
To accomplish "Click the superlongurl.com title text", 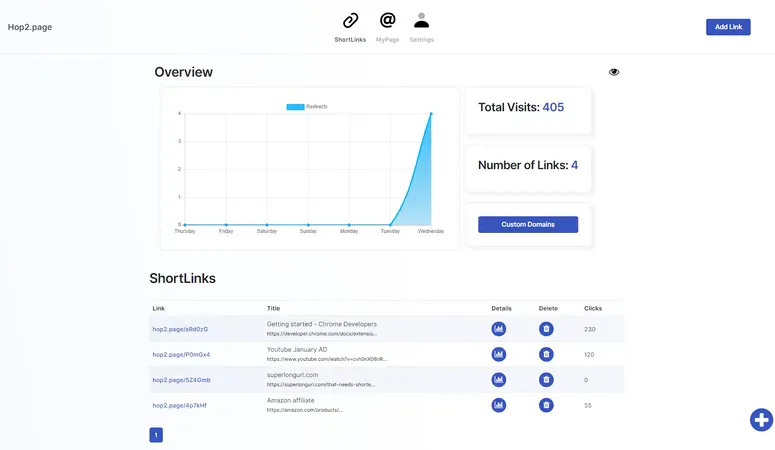I will [293, 375].
